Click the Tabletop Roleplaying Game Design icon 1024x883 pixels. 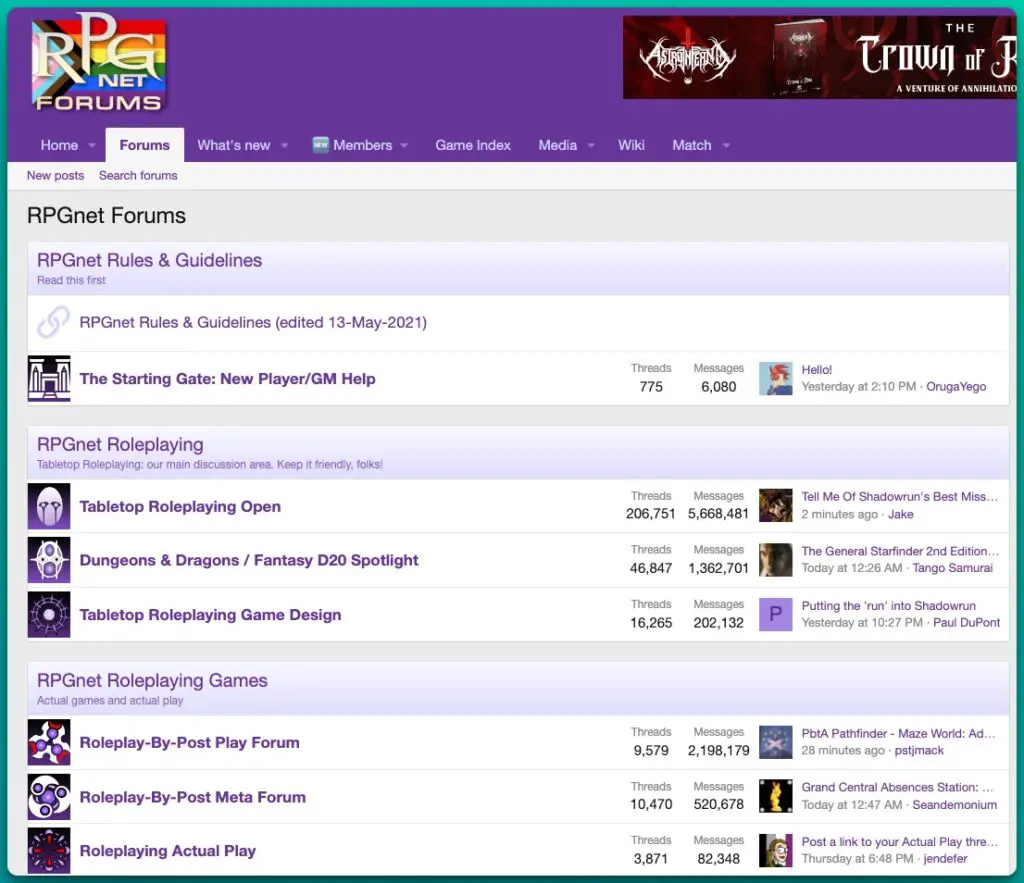pos(49,615)
